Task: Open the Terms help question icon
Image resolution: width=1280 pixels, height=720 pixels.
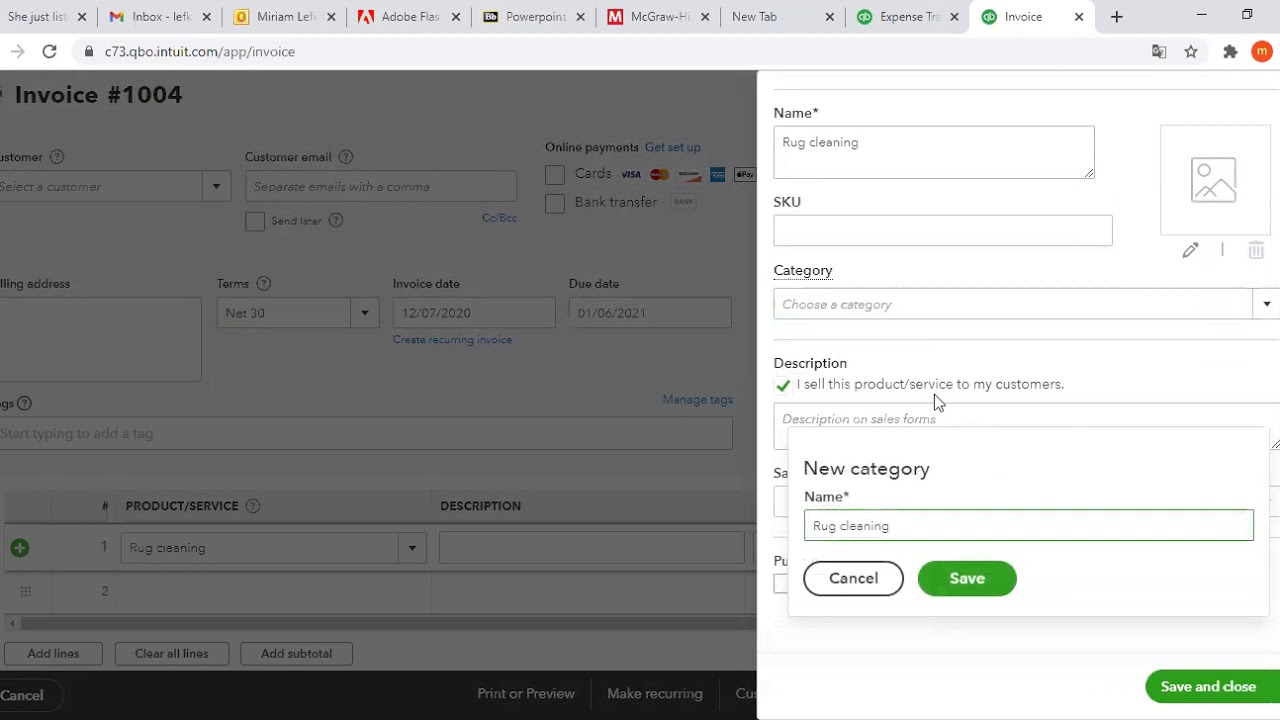Action: tap(264, 284)
